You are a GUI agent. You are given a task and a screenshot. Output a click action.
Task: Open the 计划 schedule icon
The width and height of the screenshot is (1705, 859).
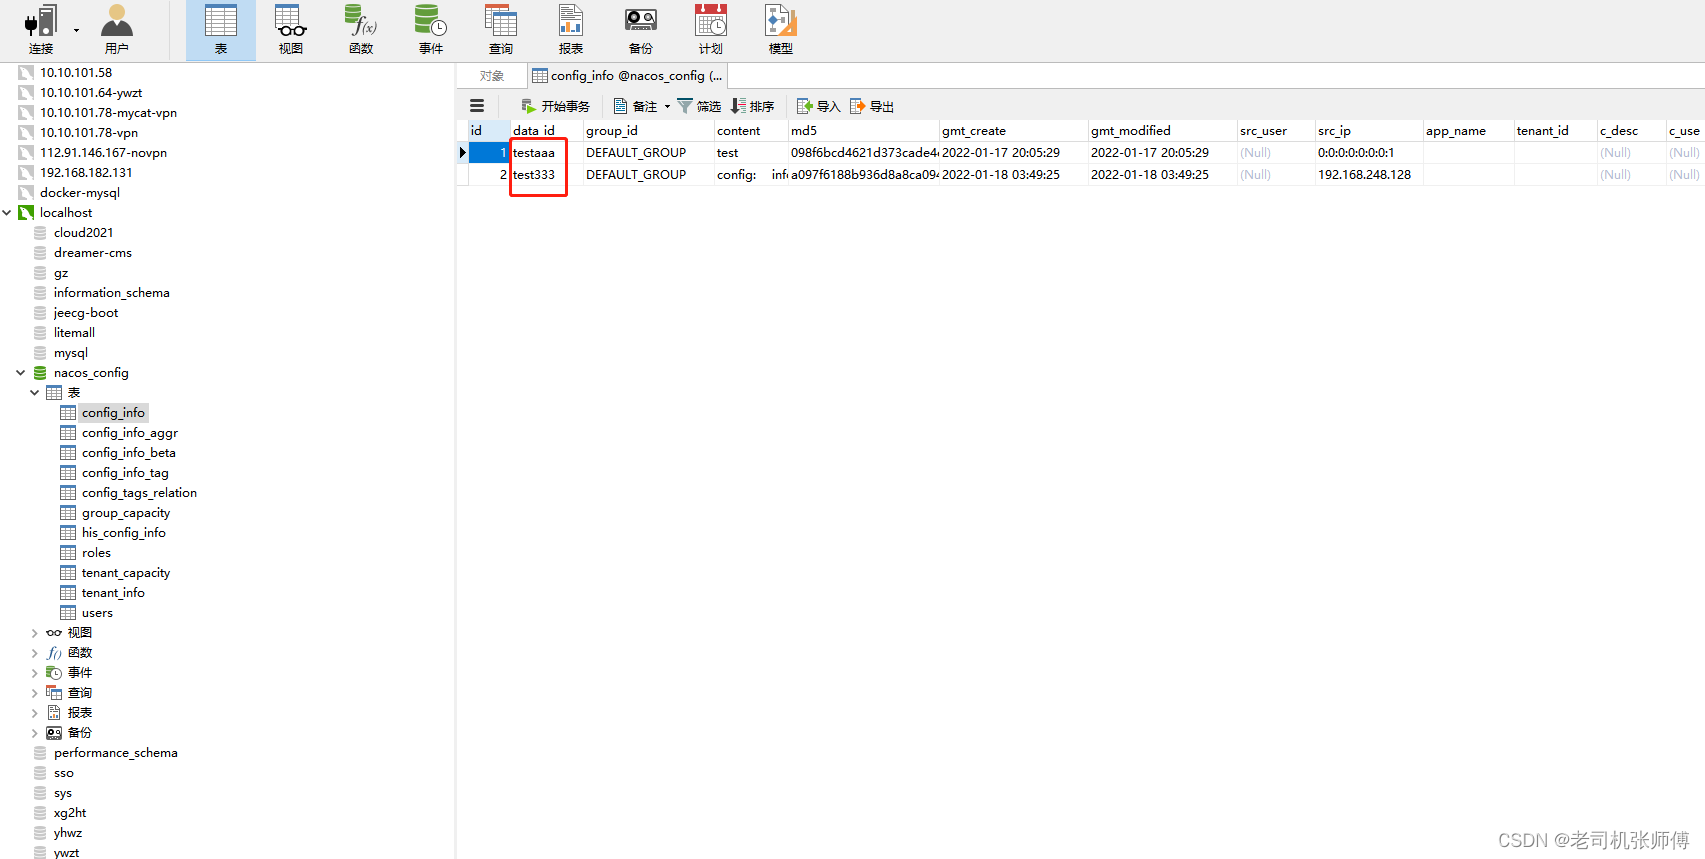pos(711,30)
